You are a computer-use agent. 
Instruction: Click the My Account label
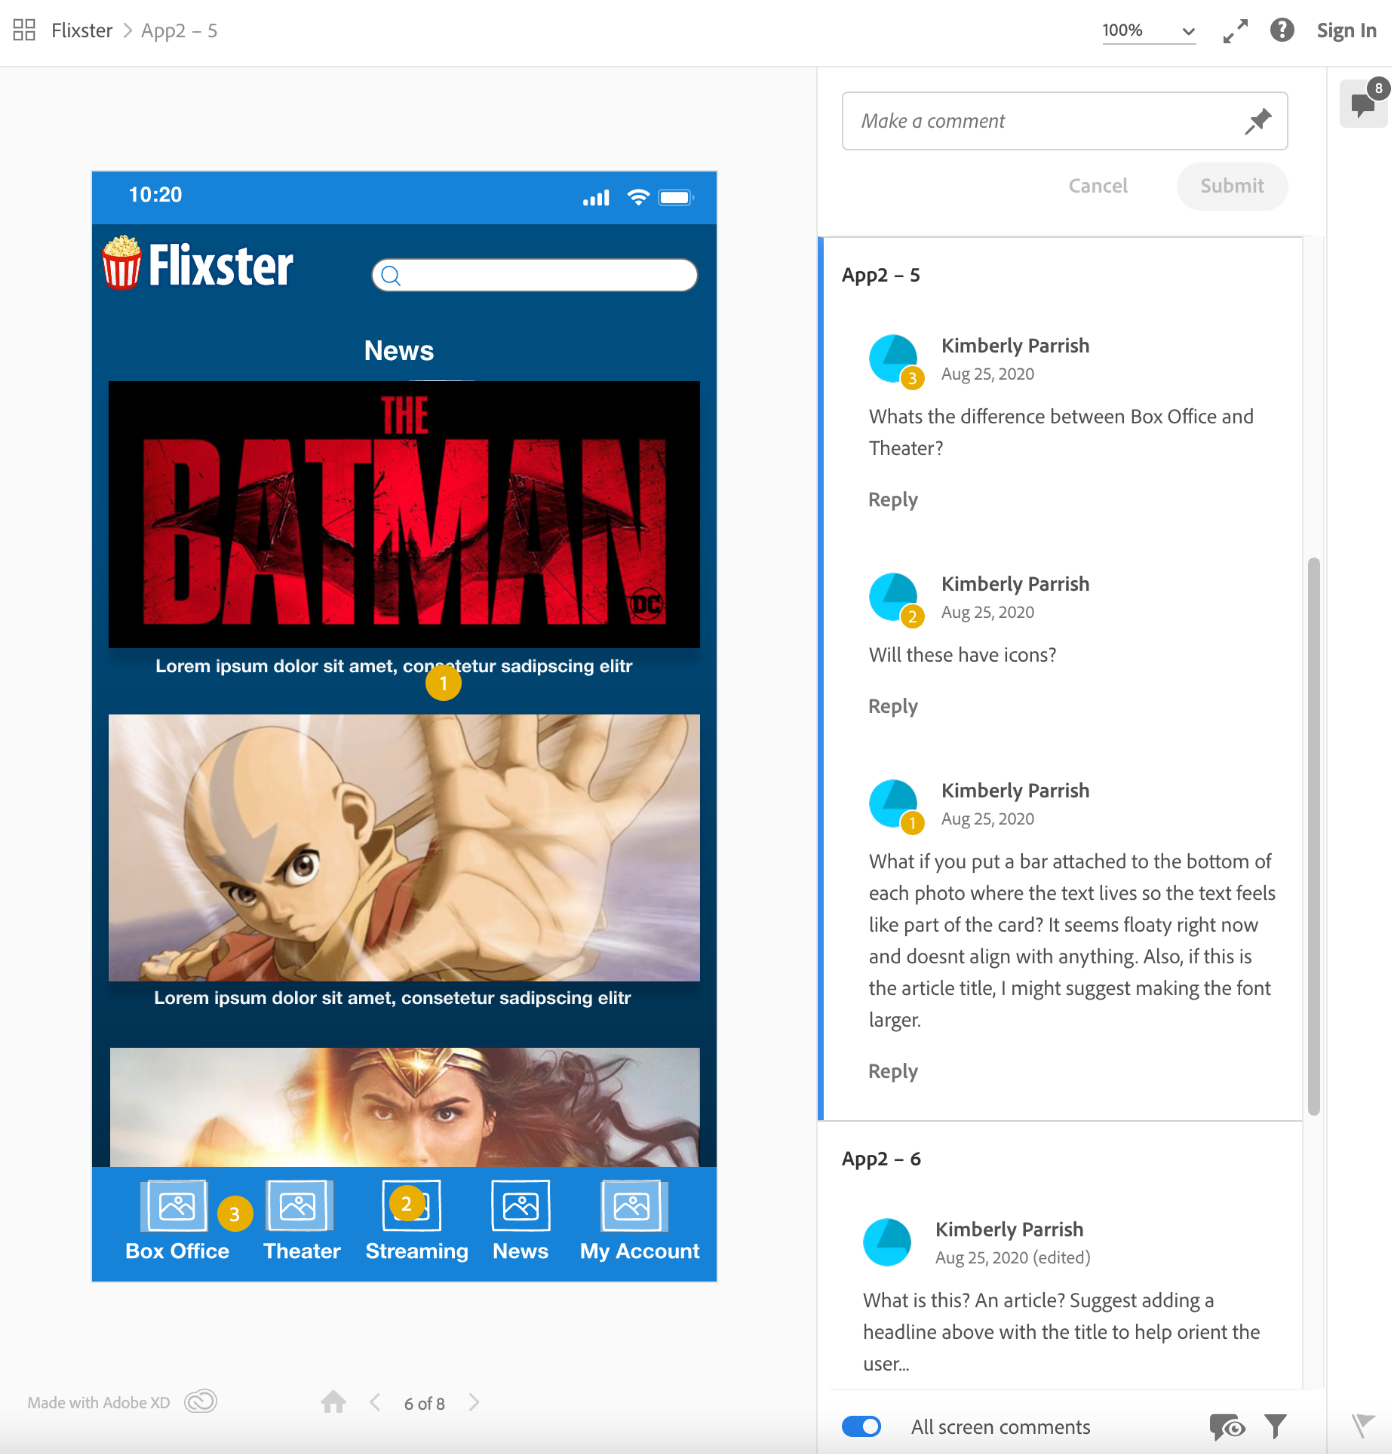[640, 1251]
